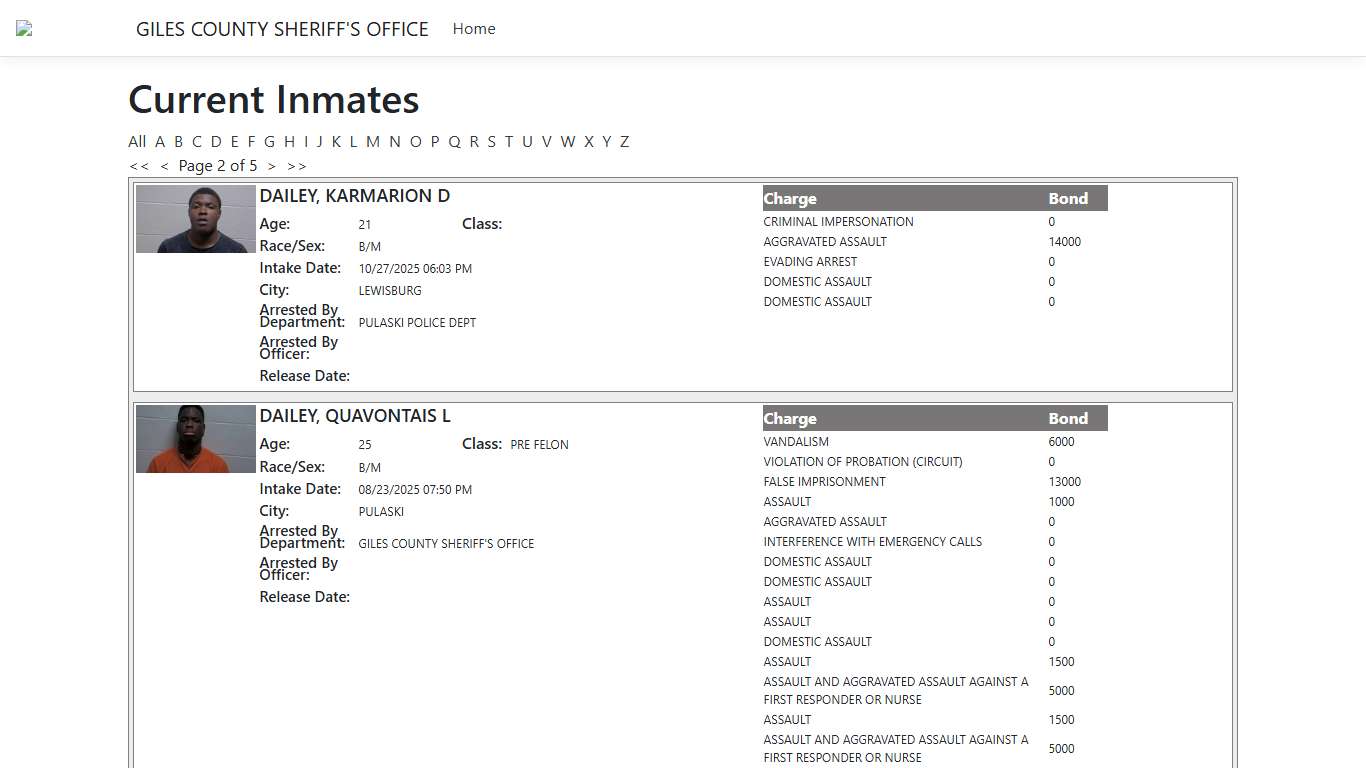The image size is (1366, 768).
Task: Select the AGGRAVATED ASSAULT charge row
Action: click(825, 241)
